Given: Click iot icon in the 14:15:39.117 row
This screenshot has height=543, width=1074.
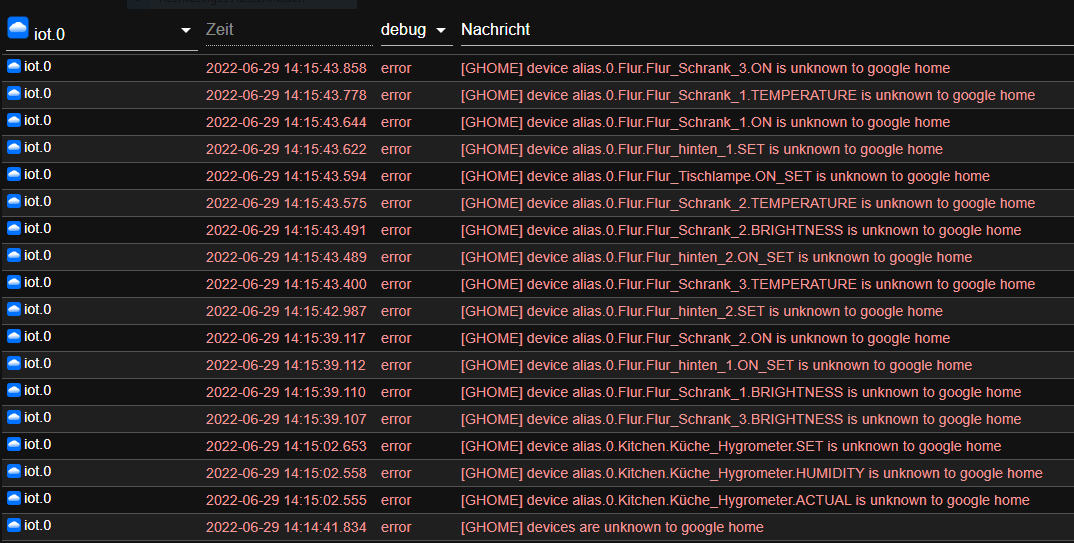Looking at the screenshot, I should tap(14, 336).
